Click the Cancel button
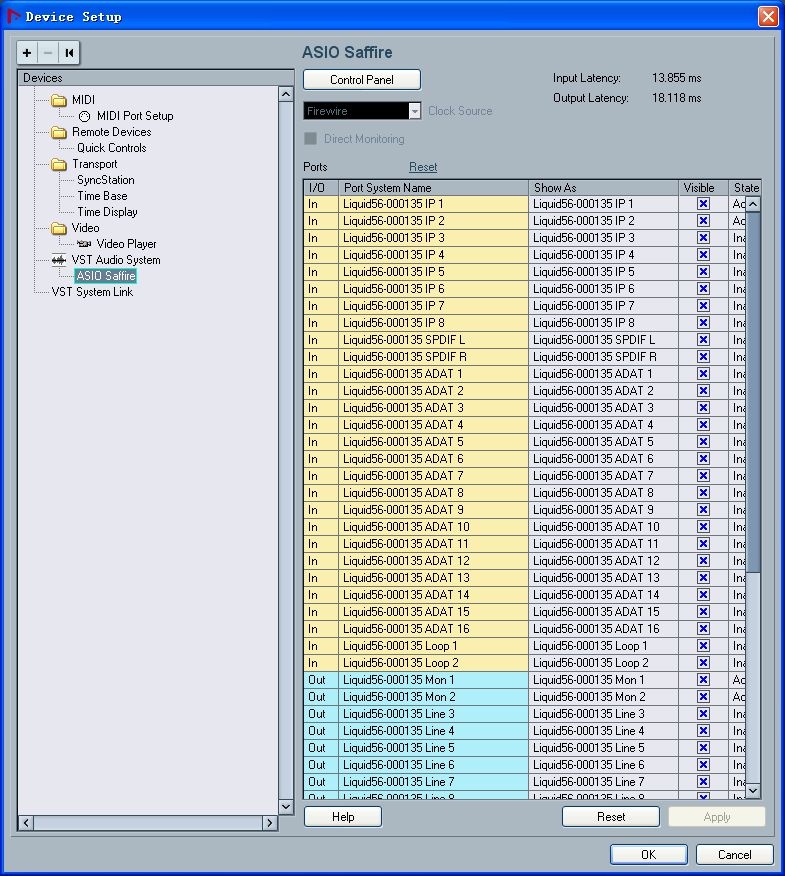The height and width of the screenshot is (876, 785). (734, 855)
